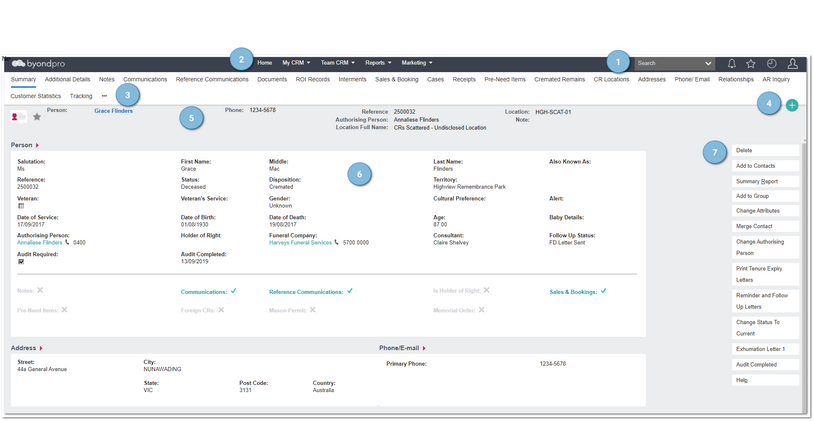Image resolution: width=814 pixels, height=421 pixels.
Task: Open the My CRM dropdown menu
Action: 296,63
